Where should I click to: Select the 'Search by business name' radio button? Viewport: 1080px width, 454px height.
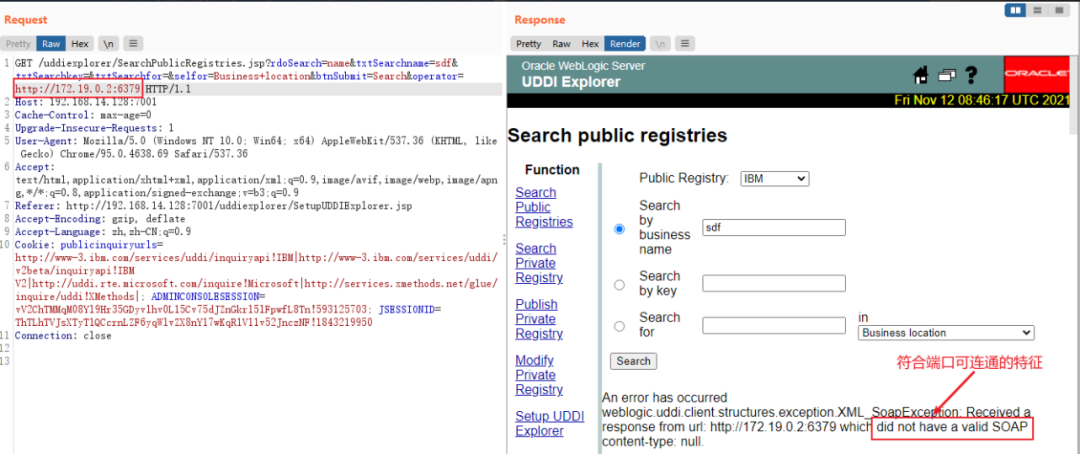tap(619, 228)
